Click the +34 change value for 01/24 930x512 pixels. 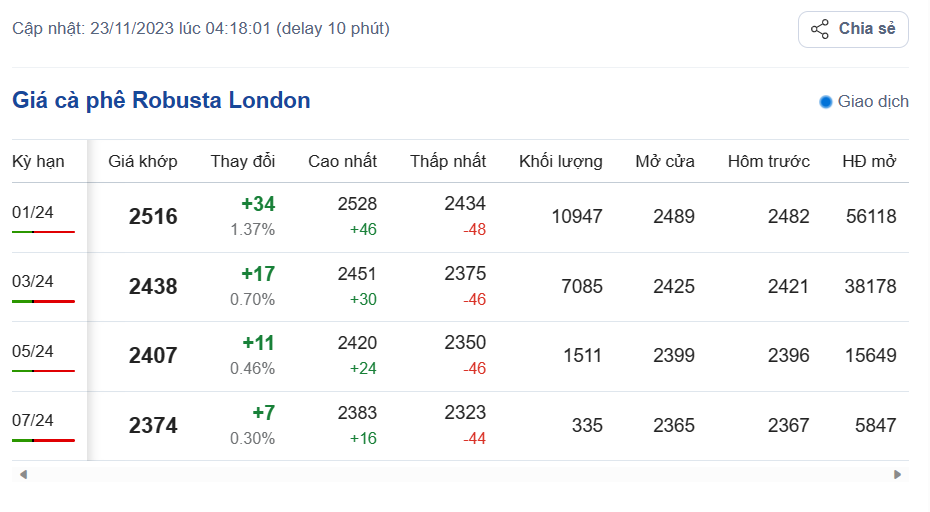pos(258,204)
